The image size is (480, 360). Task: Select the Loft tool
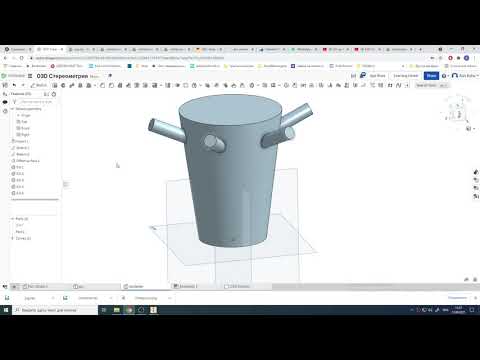80,85
